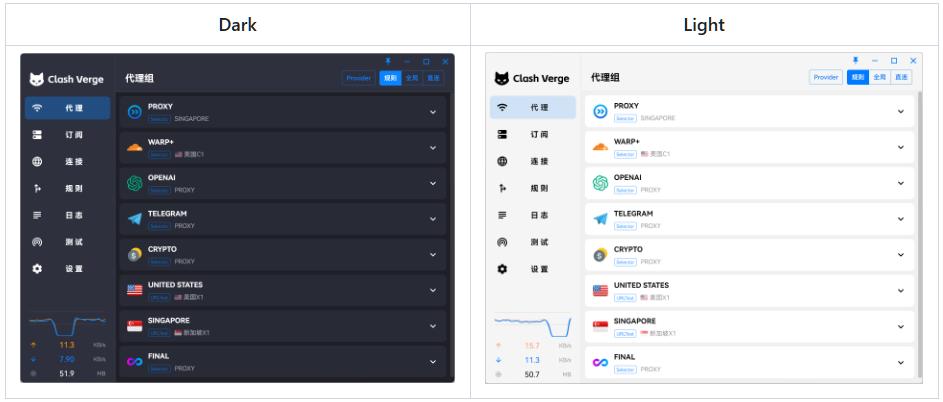Expand the CRYPTO group in Dark window
Viewport: 943px width, 402px height.
[x=433, y=255]
